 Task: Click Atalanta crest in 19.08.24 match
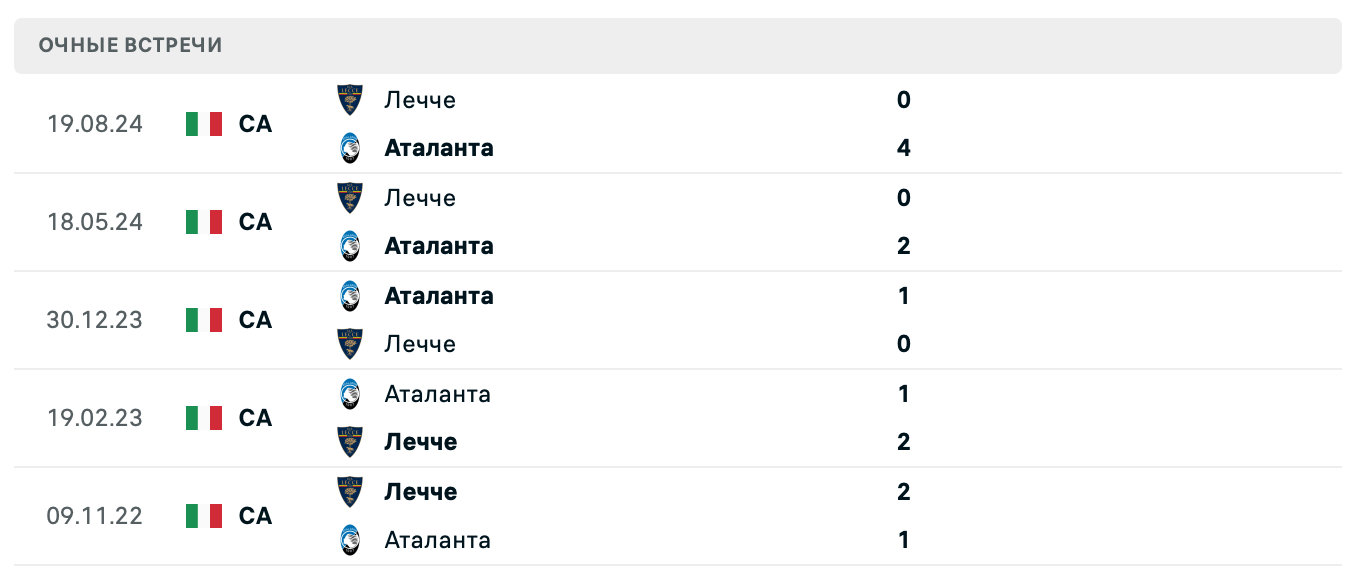[350, 148]
